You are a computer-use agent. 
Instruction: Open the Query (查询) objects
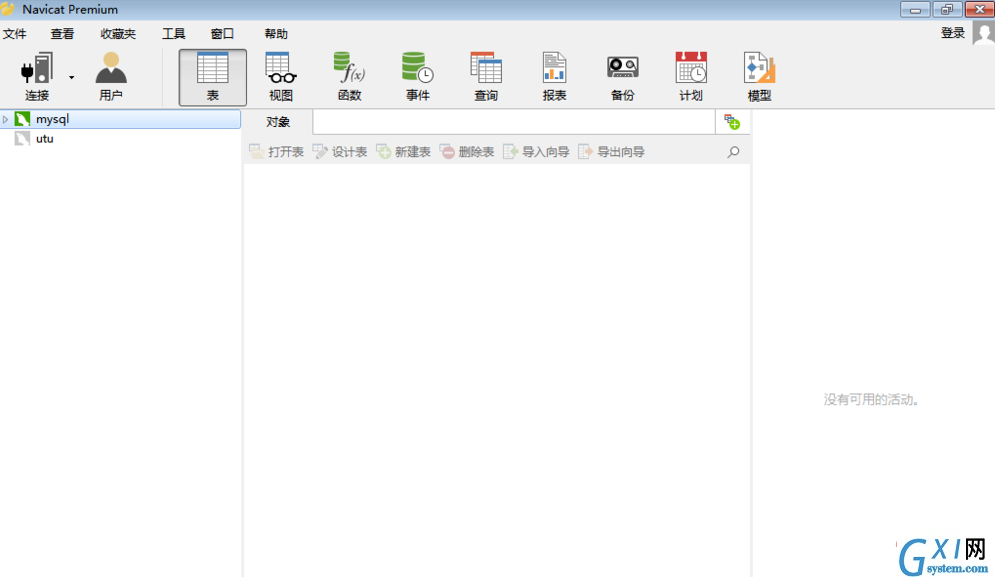(x=486, y=77)
